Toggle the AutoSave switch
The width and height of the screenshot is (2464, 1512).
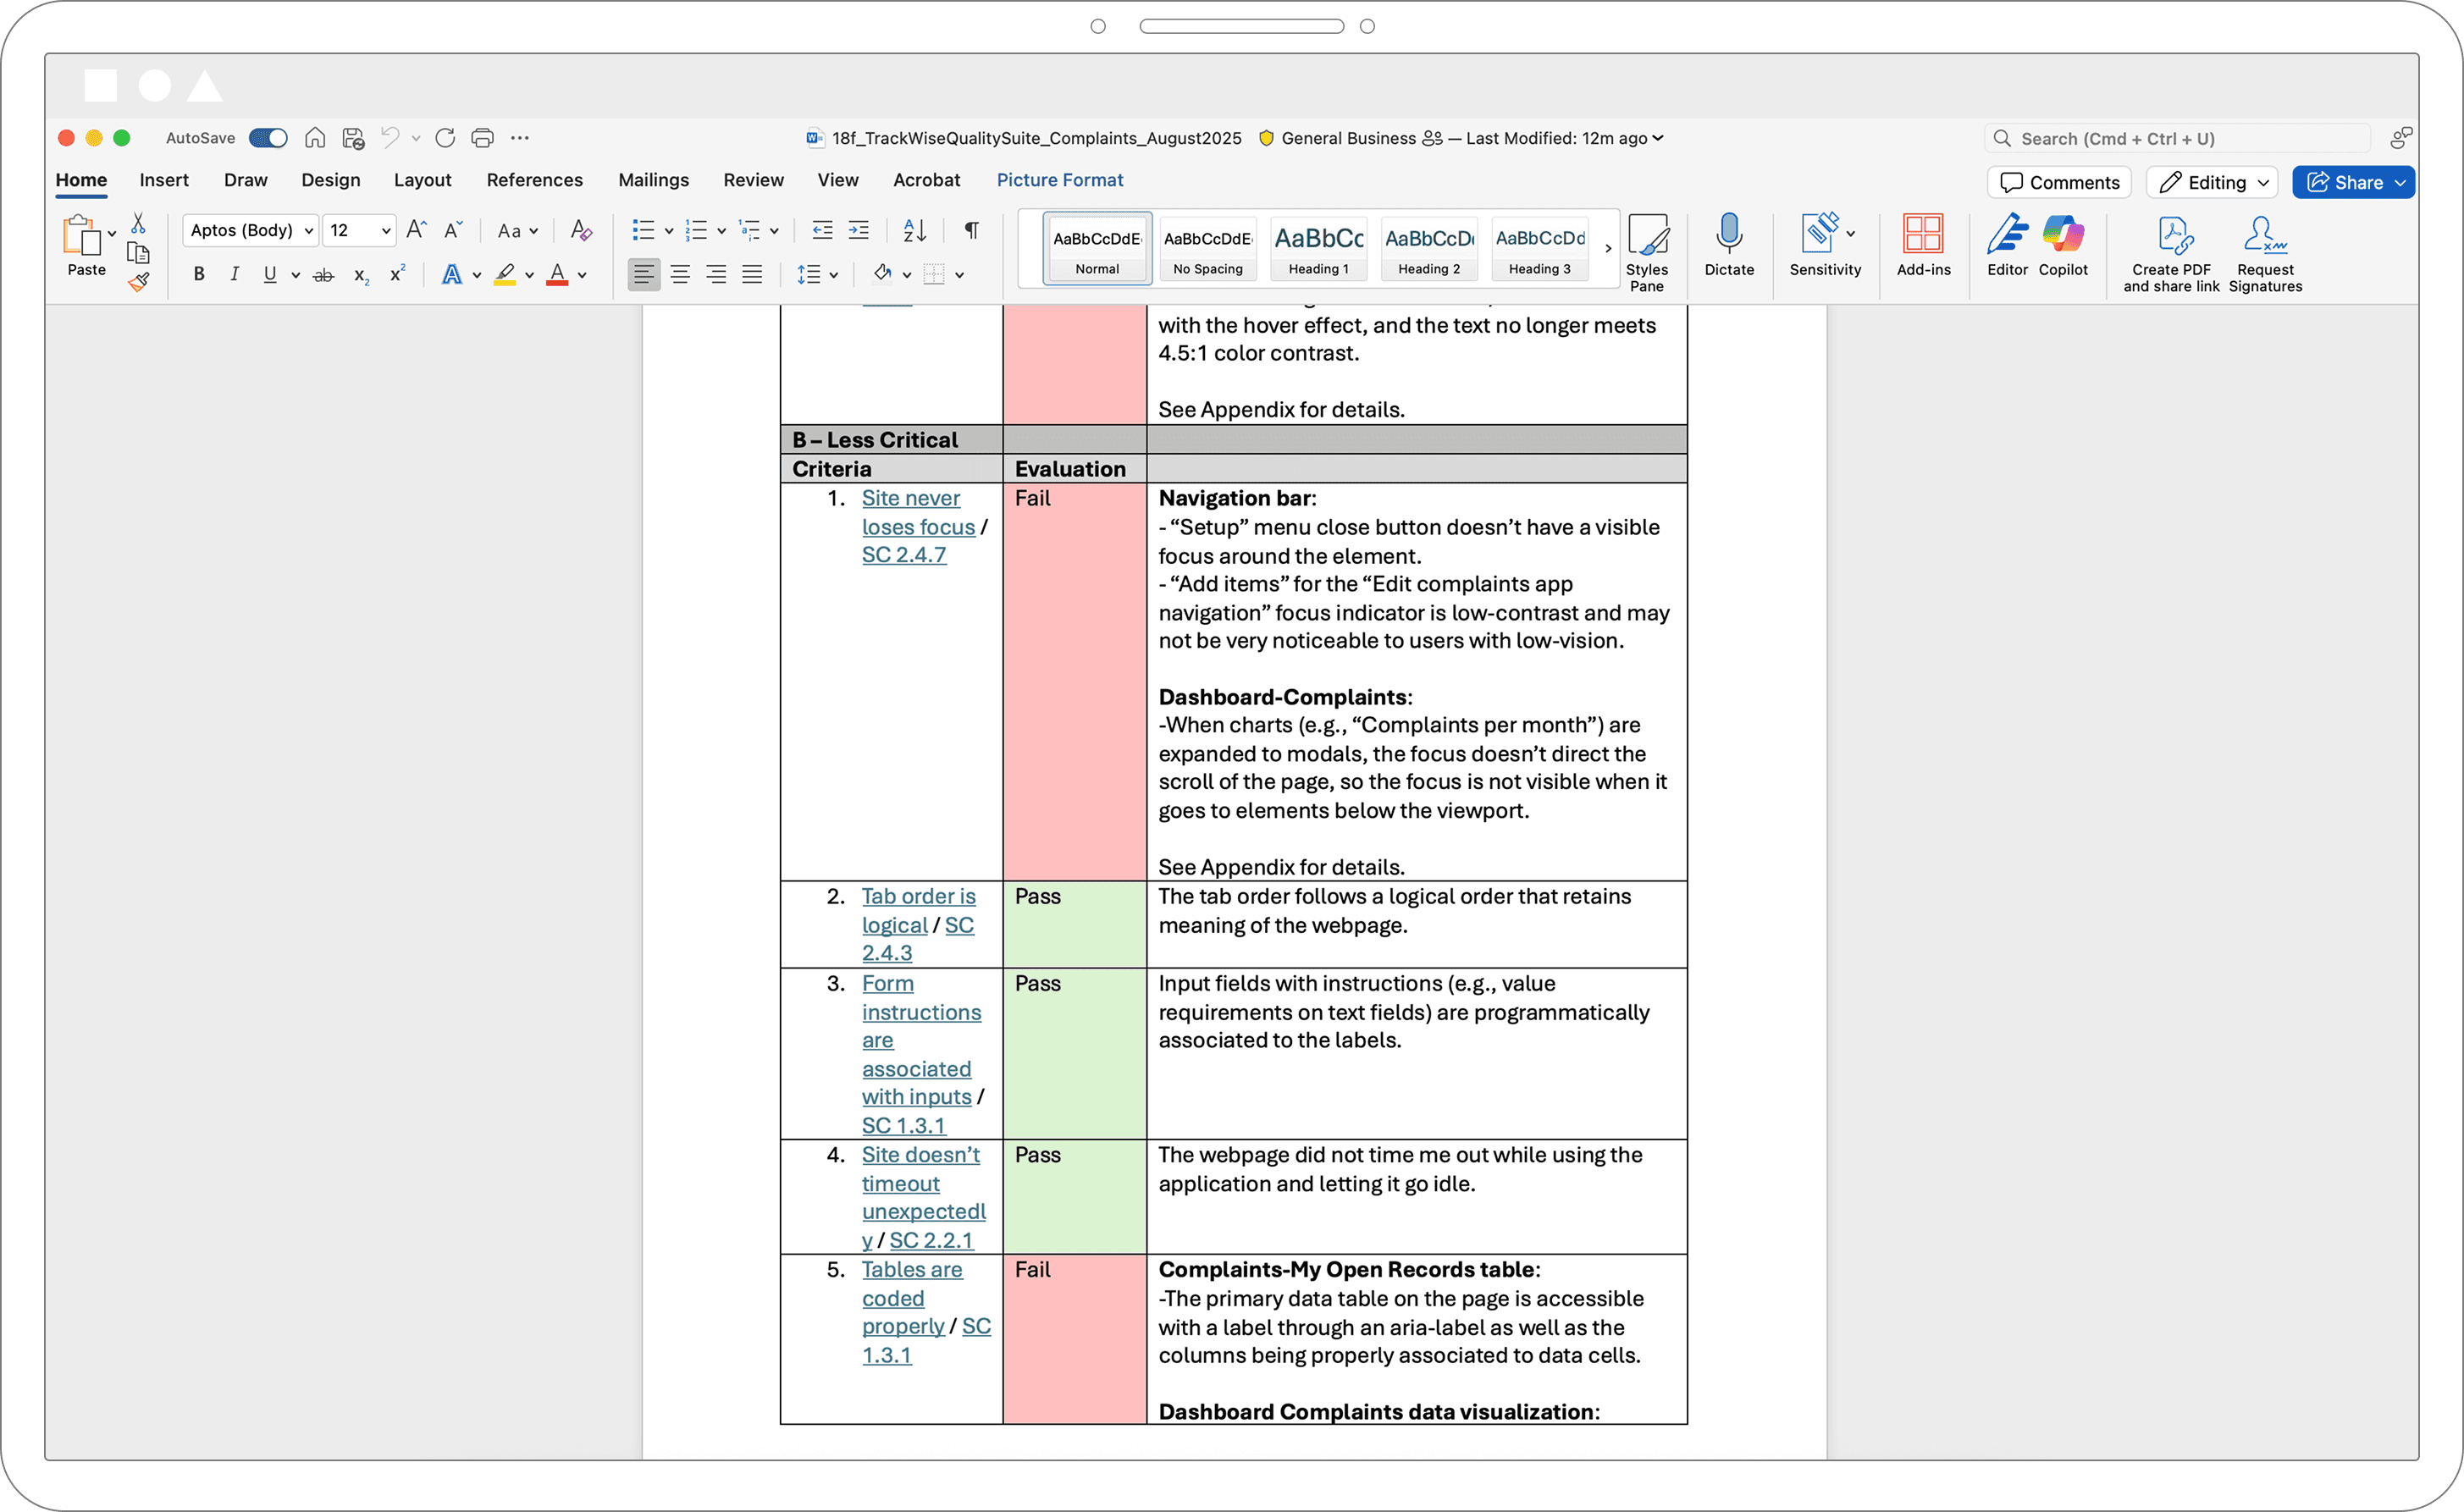click(x=268, y=138)
